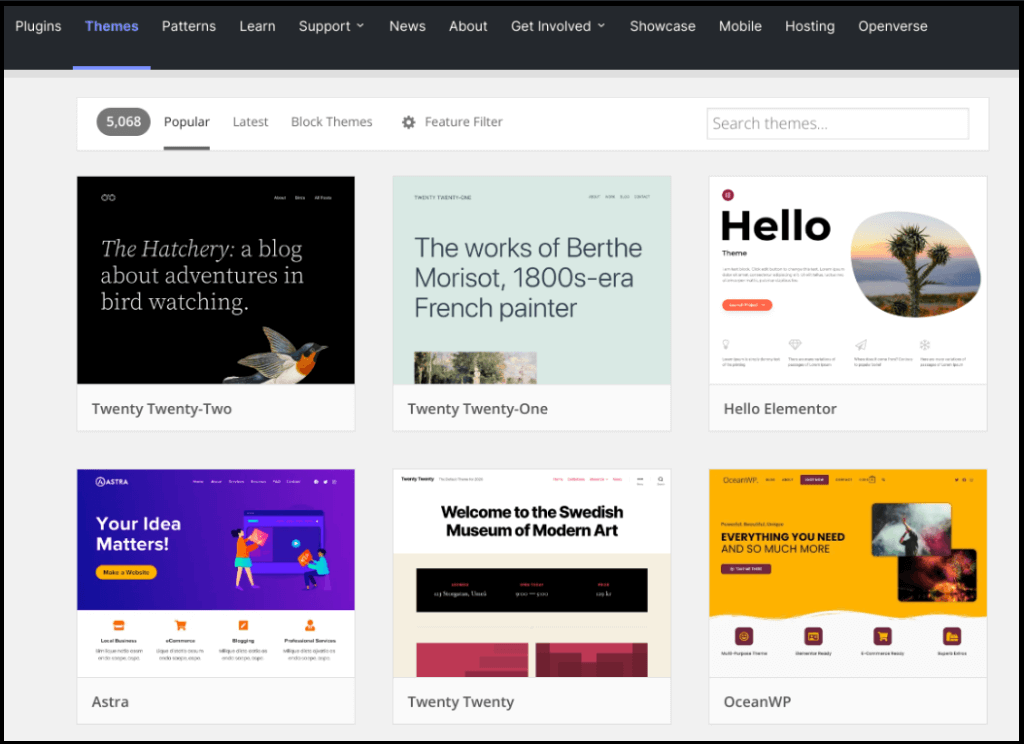This screenshot has width=1024, height=744.
Task: Open the Hosting link
Action: [810, 26]
